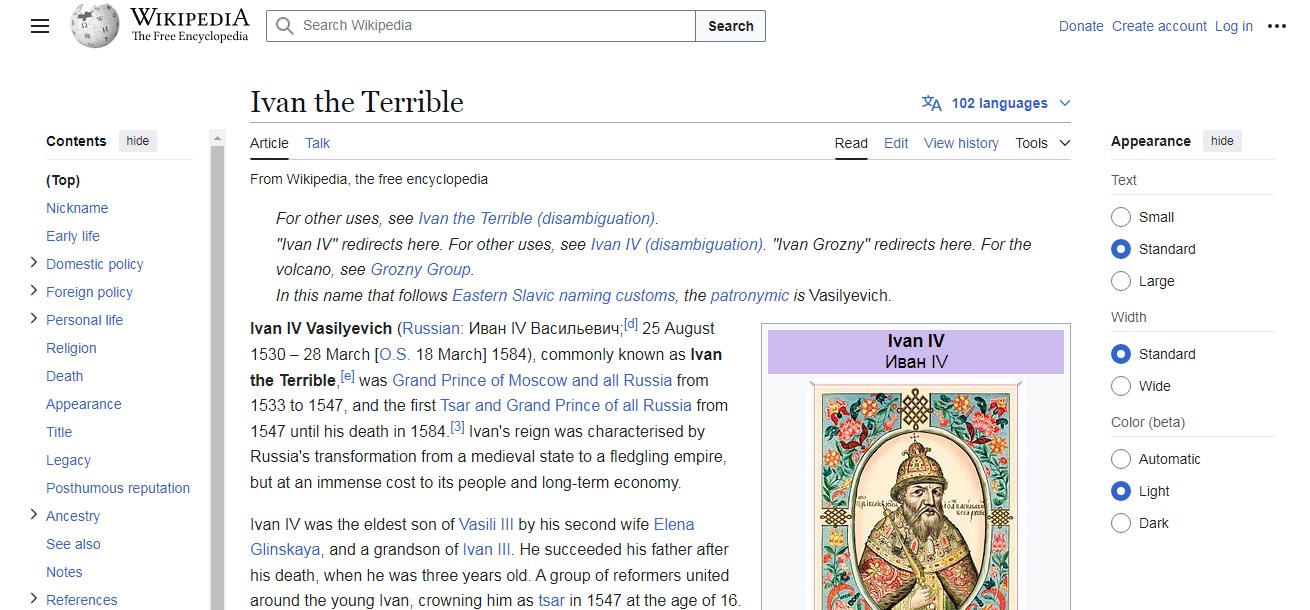Open the View history tab
The height and width of the screenshot is (610, 1310).
(x=960, y=143)
